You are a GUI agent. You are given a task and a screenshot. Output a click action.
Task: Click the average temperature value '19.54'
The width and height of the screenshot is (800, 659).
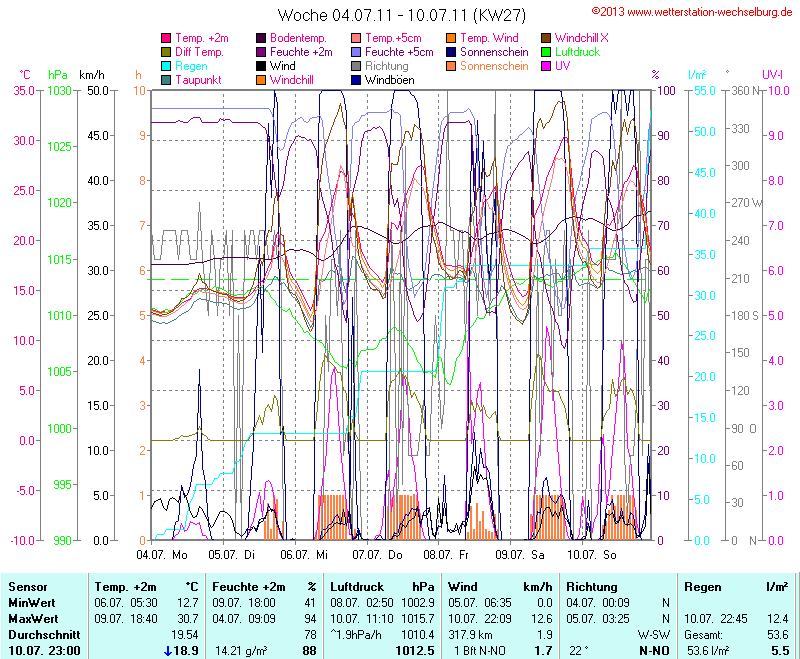pos(184,635)
